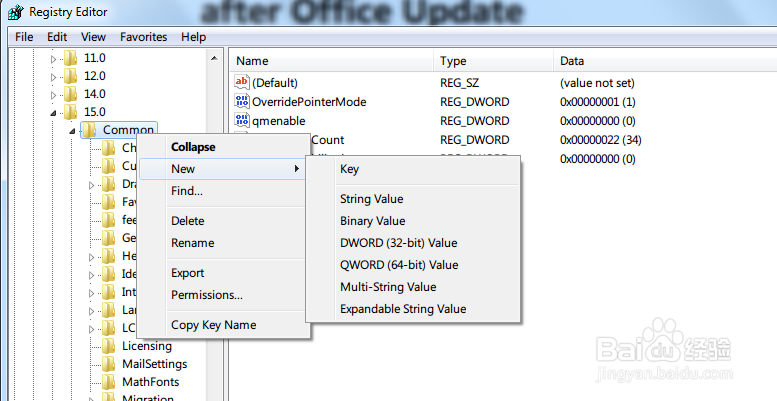Open the Edit menu
This screenshot has width=777, height=401.
(57, 37)
